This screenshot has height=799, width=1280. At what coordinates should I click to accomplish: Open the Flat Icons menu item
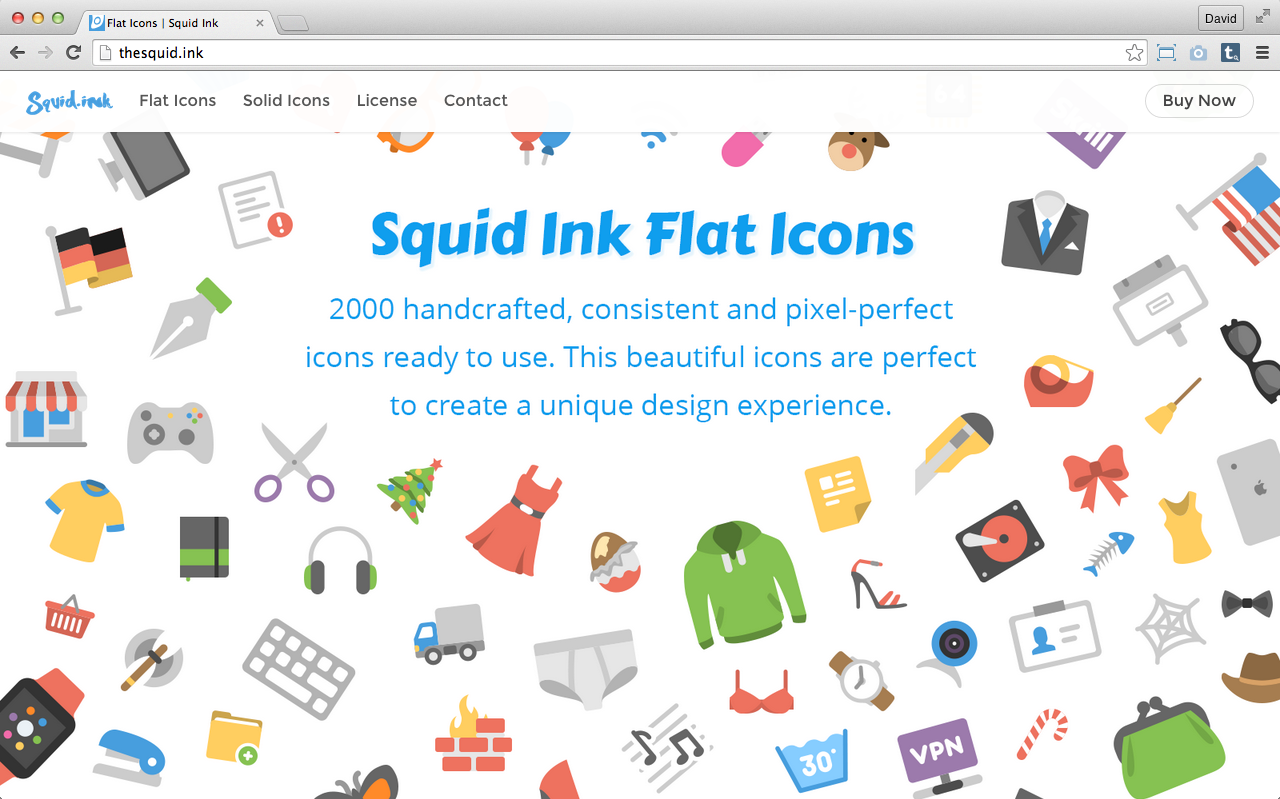(178, 100)
